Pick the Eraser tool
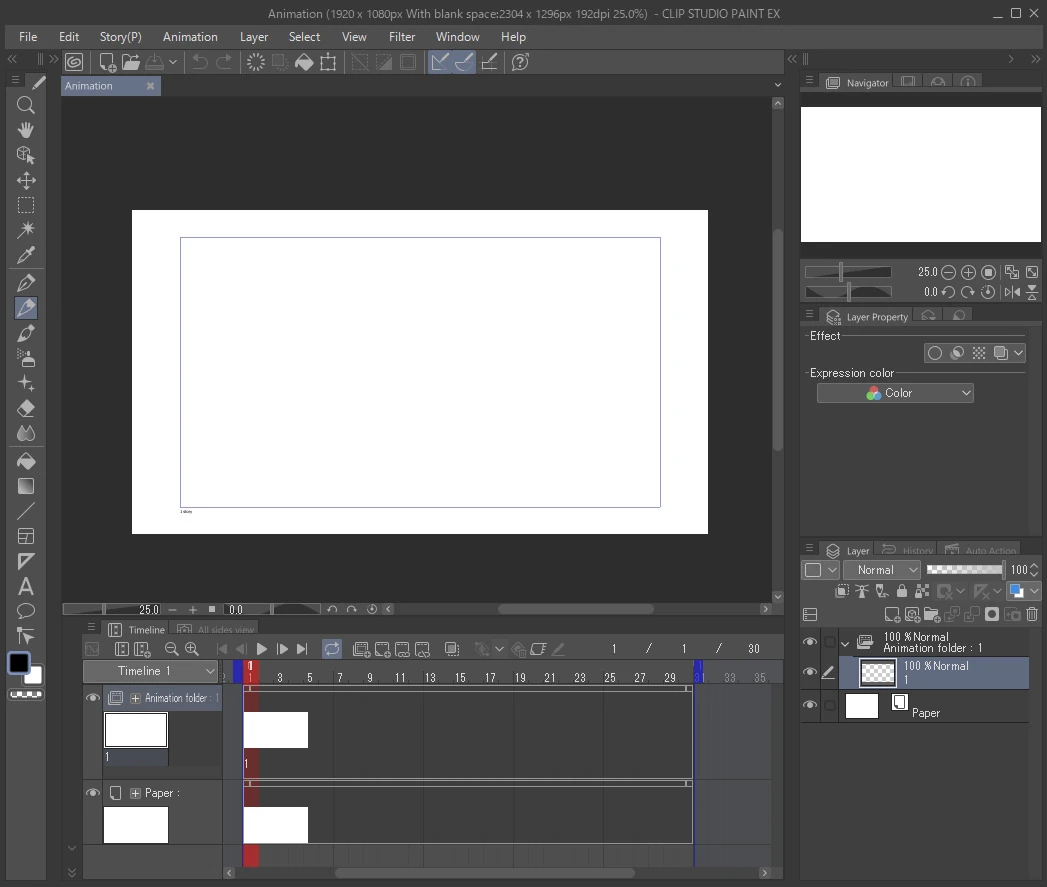This screenshot has width=1047, height=887. [x=26, y=408]
